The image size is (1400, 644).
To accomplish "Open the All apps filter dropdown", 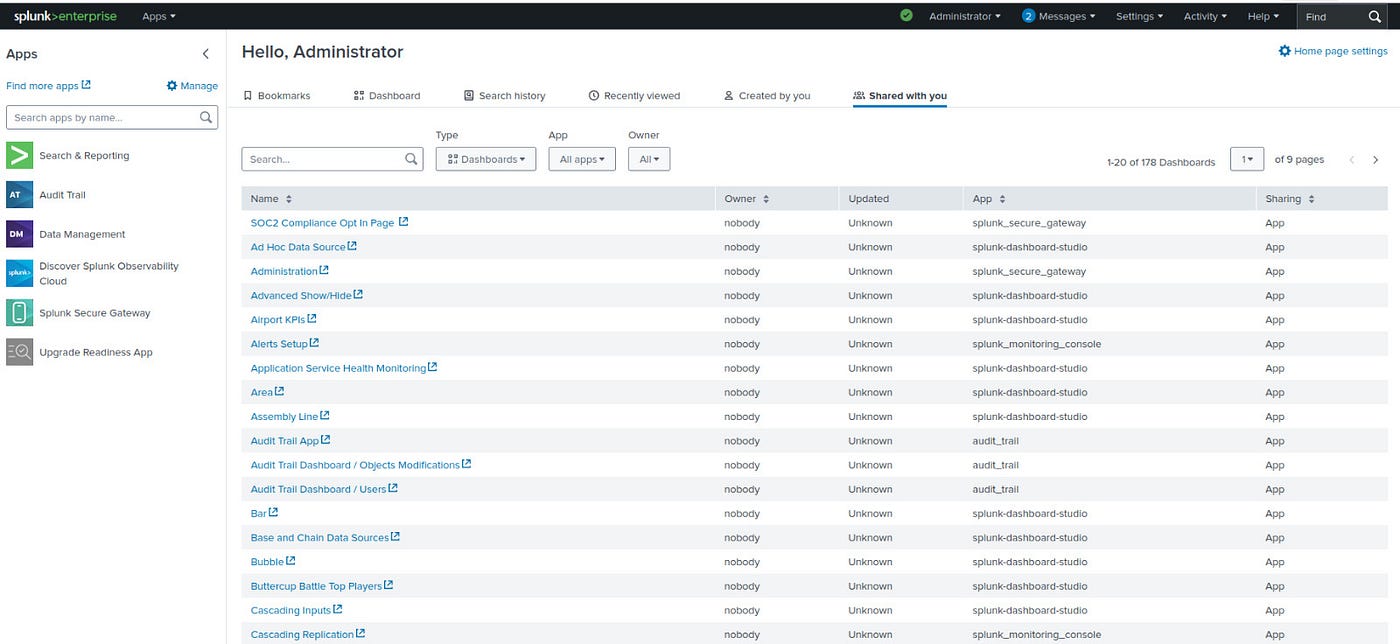I will [x=582, y=159].
